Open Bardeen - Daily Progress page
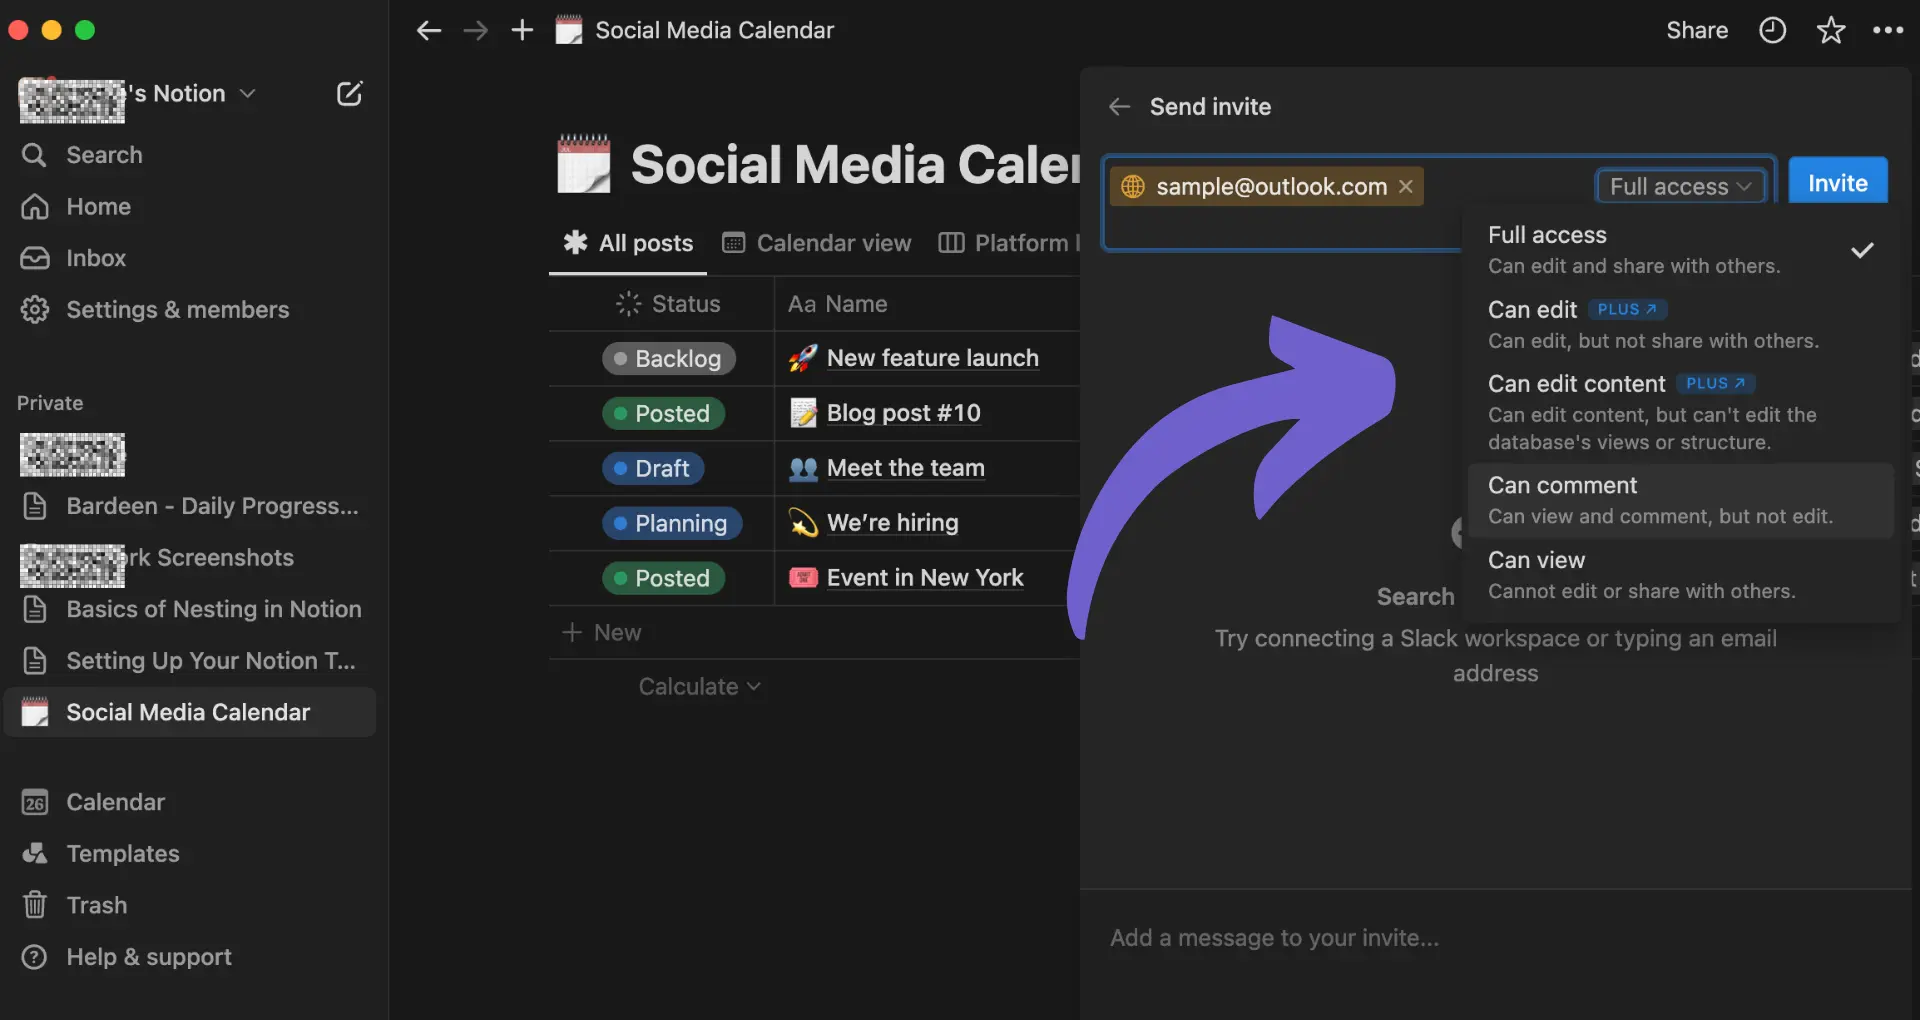1920x1020 pixels. [190, 506]
